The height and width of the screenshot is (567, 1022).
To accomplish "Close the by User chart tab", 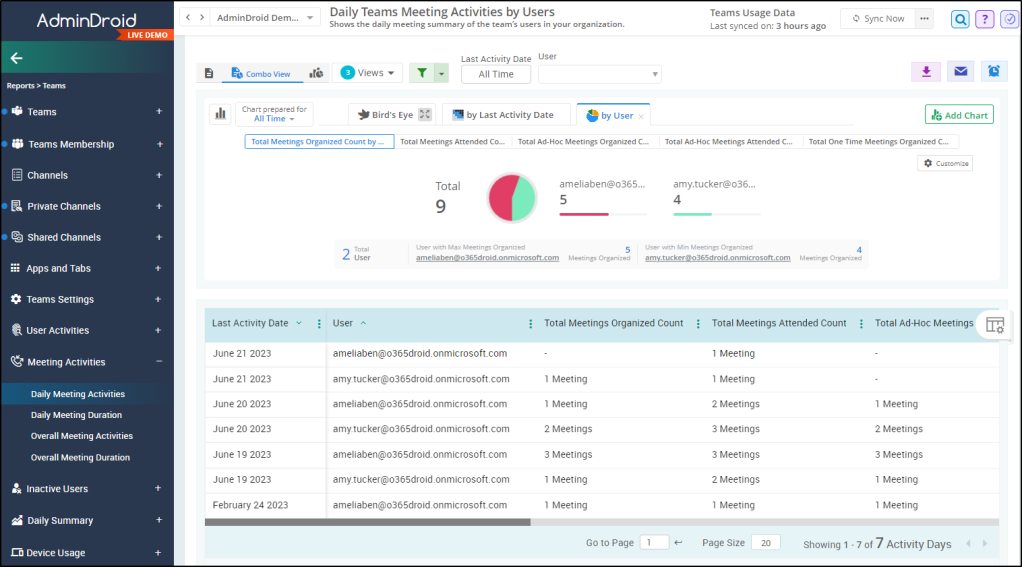I will pos(641,117).
